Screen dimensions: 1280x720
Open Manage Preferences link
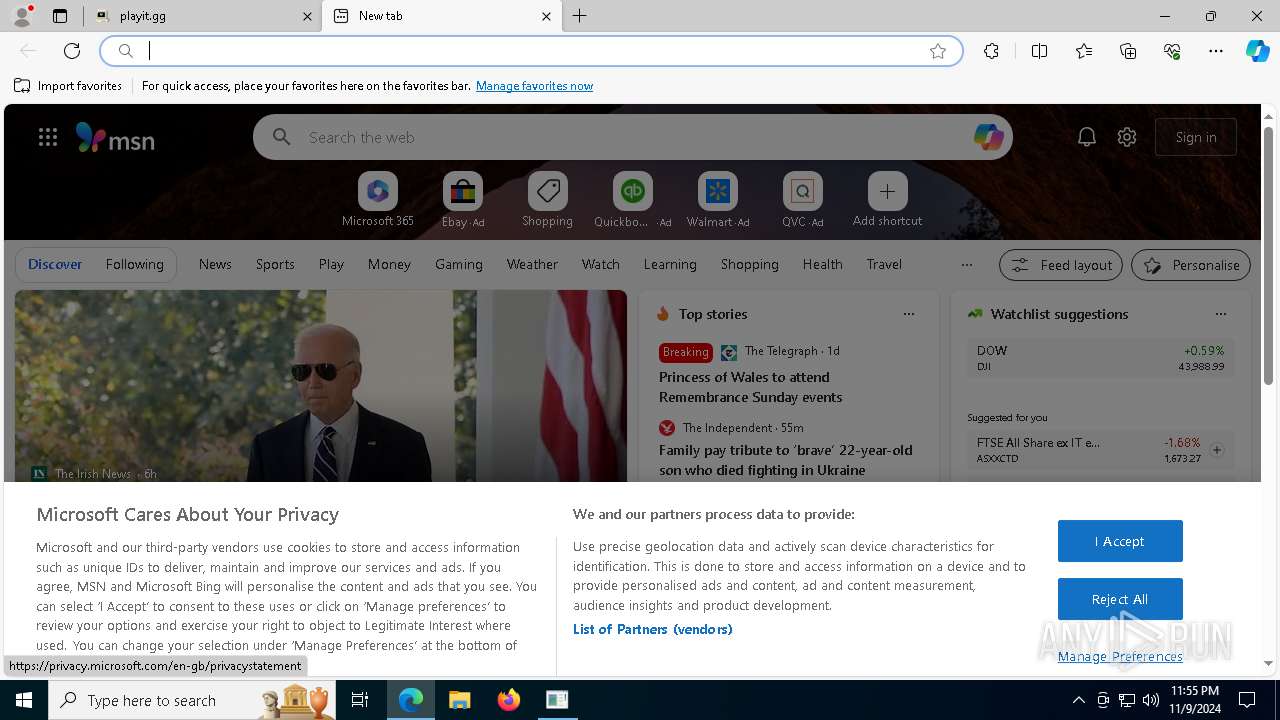(x=1120, y=656)
